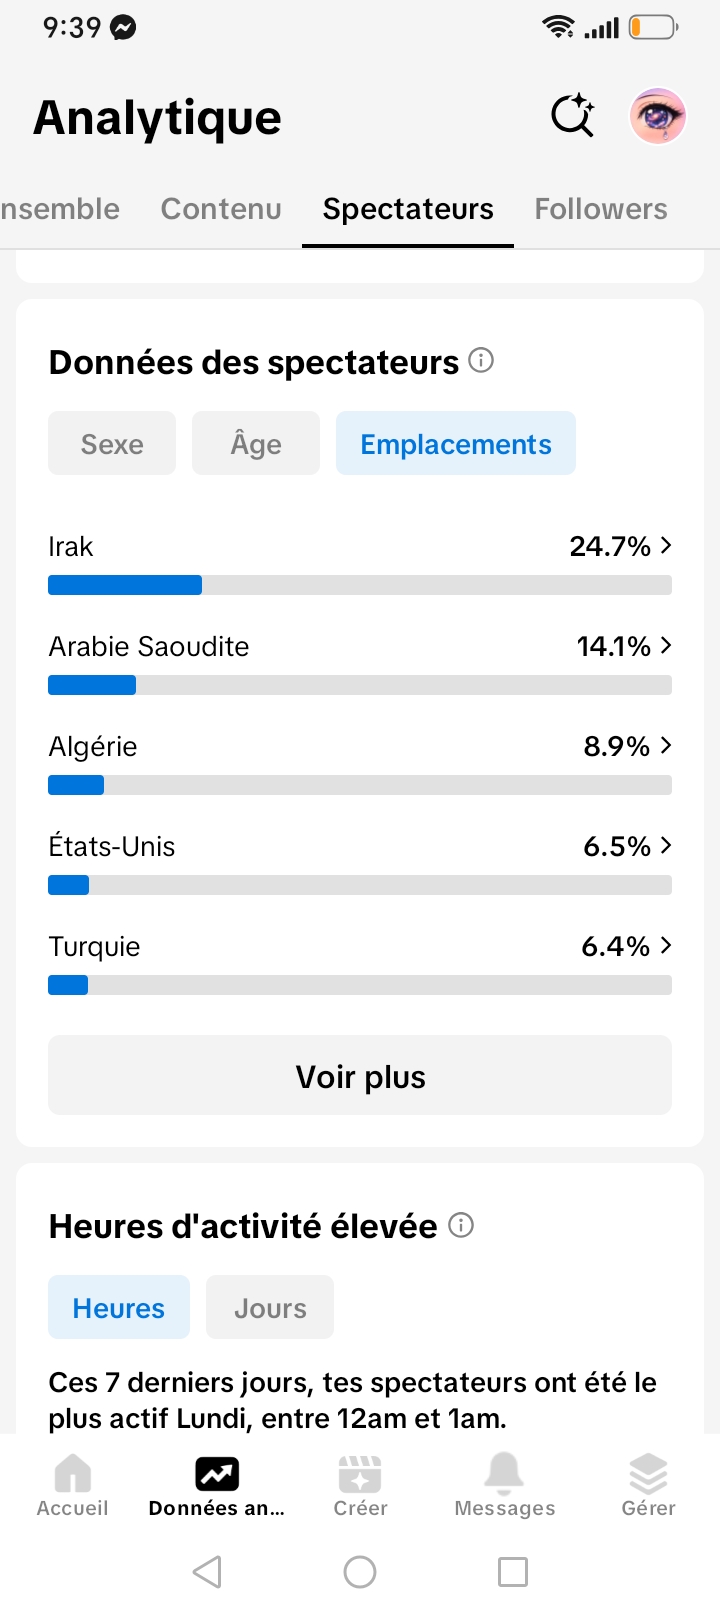Viewport: 720px width, 1612px height.
Task: Expand Arabie Saoudite 14.1% chevron
Action: click(666, 645)
